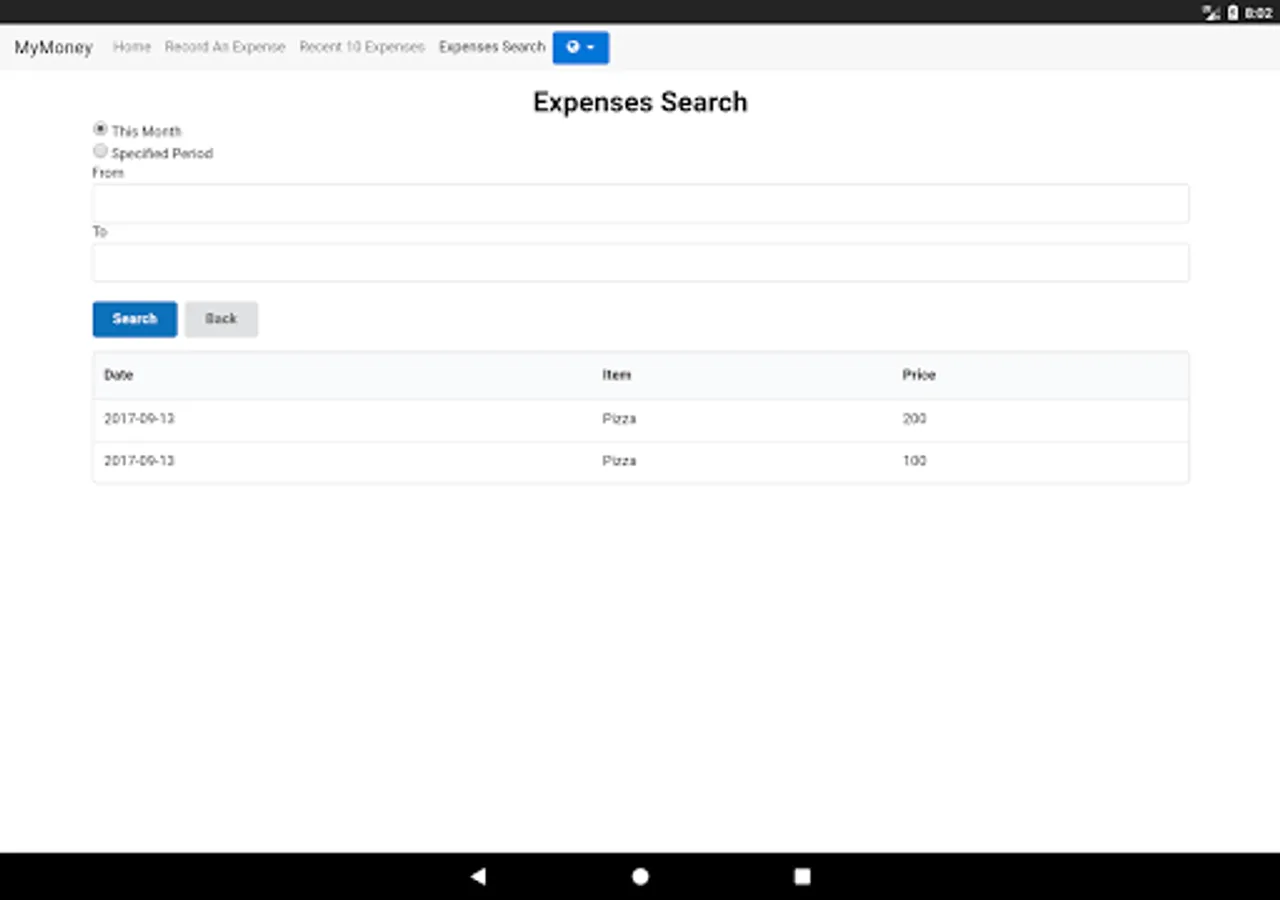Open the globe language dropdown button

click(580, 47)
